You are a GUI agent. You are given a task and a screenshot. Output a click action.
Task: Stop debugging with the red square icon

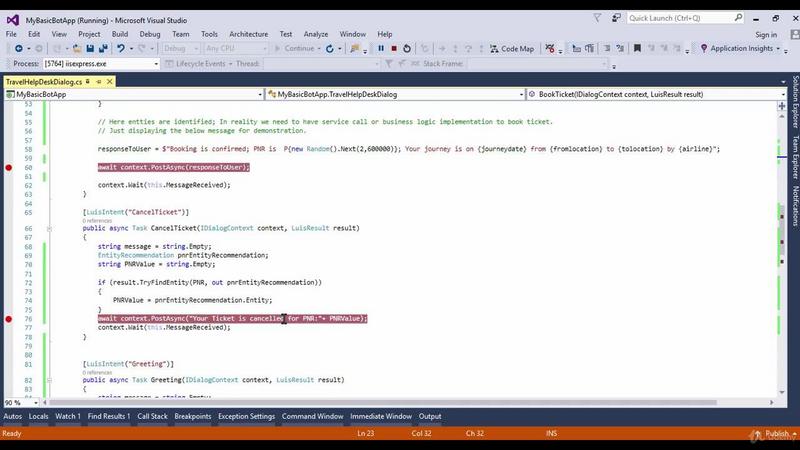[394, 48]
